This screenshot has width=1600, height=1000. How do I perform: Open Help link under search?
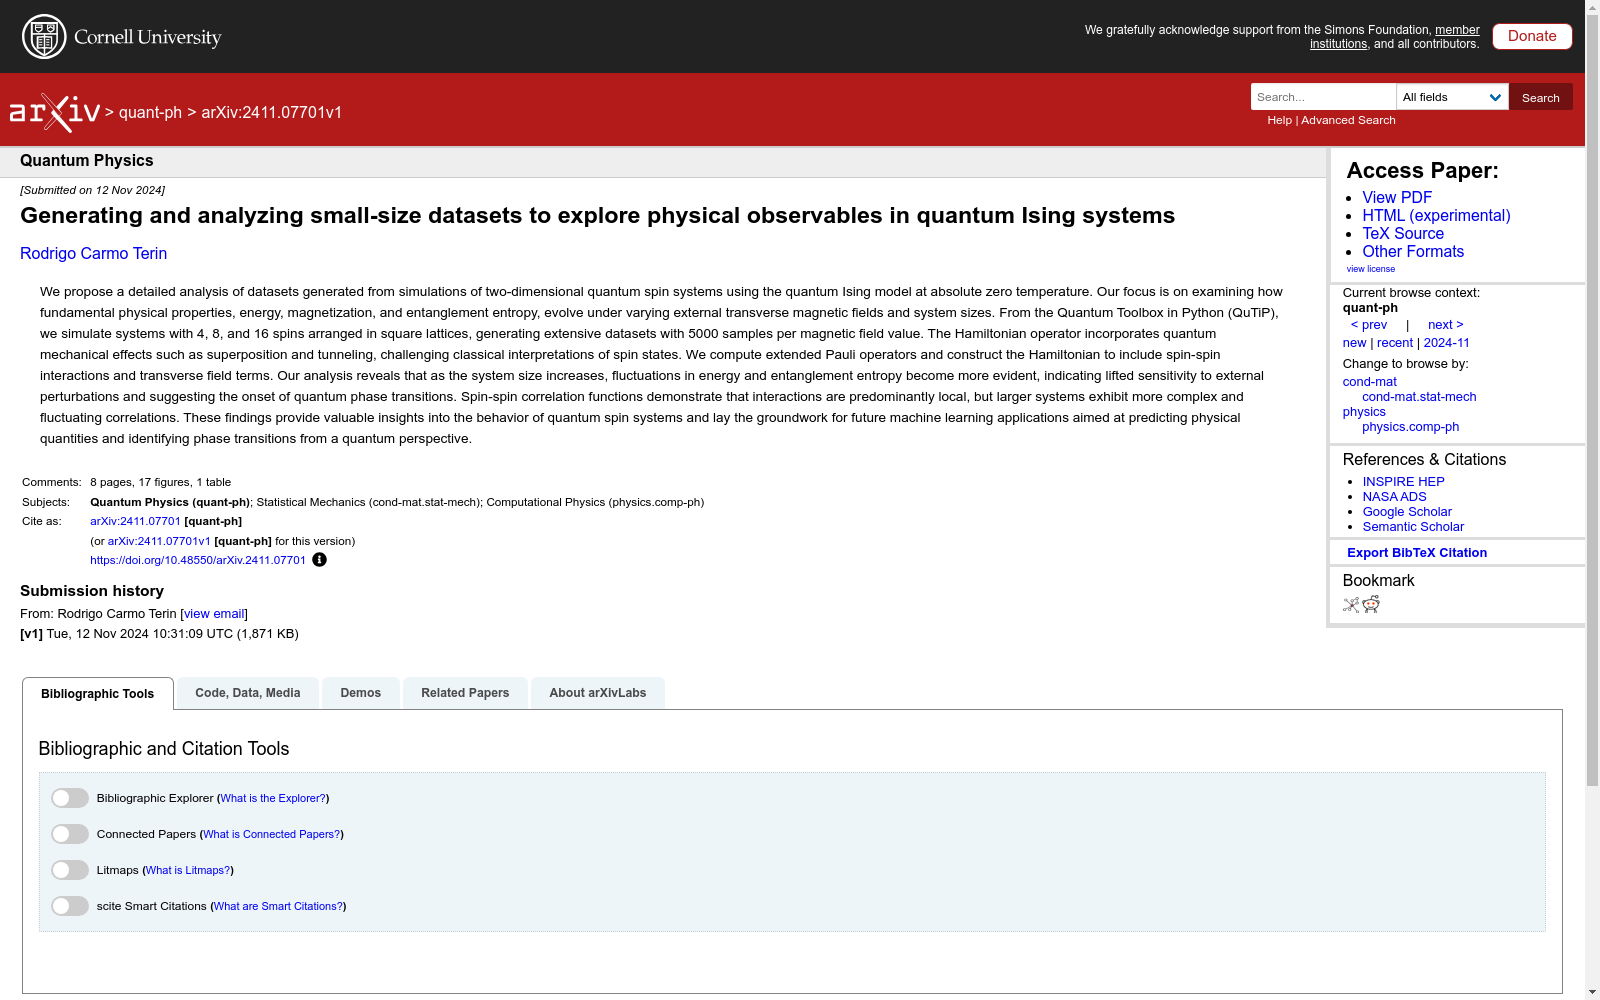(1279, 120)
